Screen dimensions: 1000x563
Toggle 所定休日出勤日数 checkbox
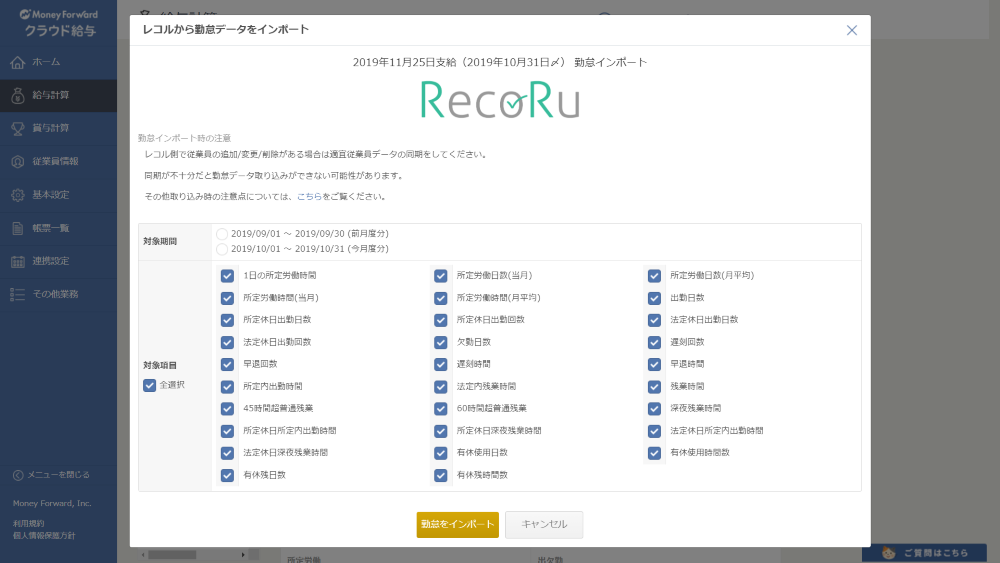(227, 320)
